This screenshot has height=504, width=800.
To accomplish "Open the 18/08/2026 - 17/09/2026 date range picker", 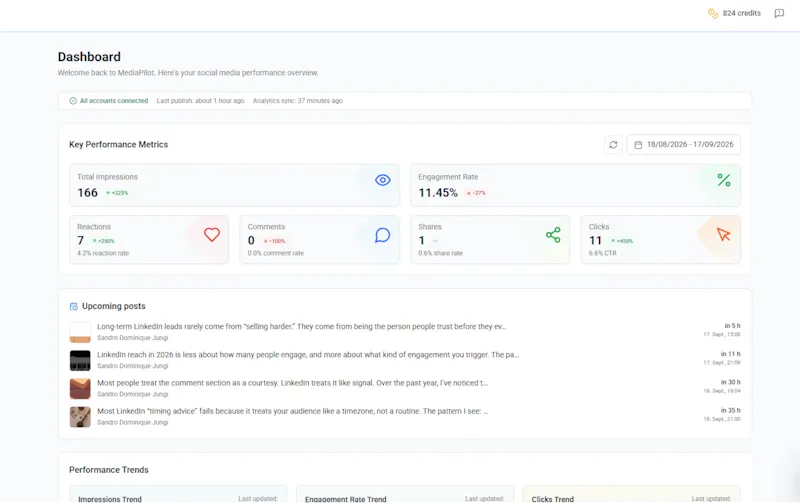I will click(684, 145).
